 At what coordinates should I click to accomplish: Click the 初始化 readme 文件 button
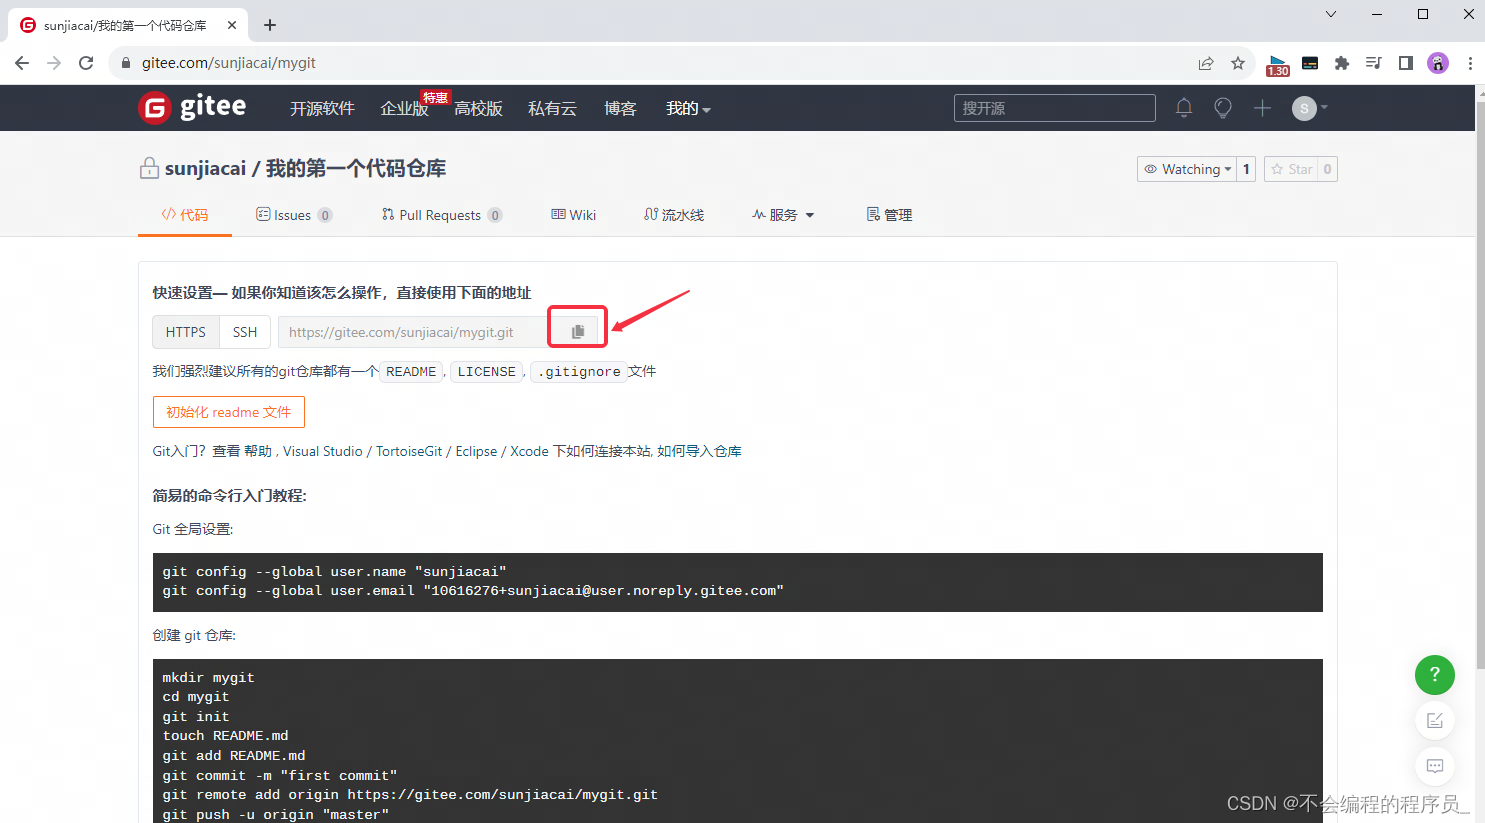click(229, 412)
